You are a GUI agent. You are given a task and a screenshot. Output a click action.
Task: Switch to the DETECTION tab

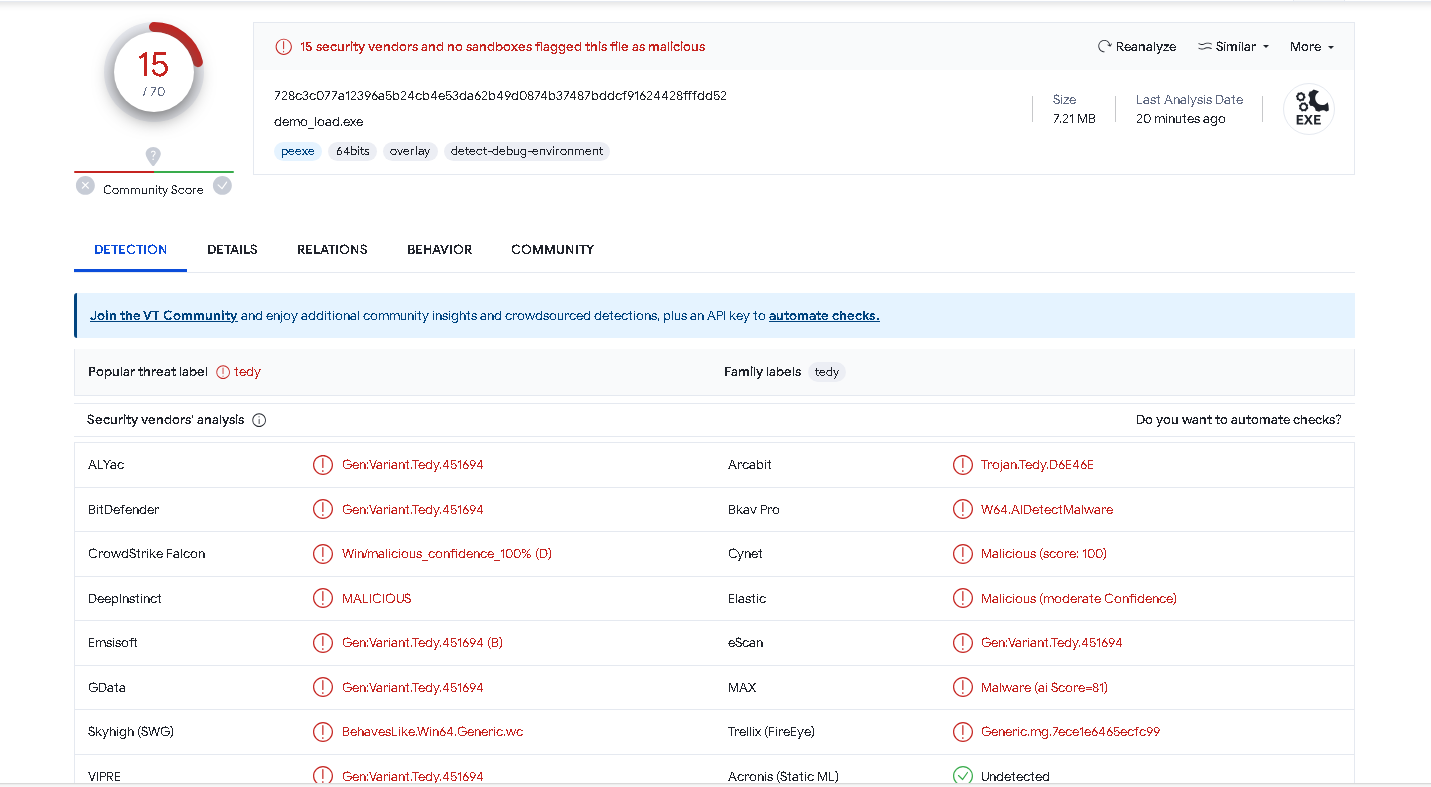[130, 250]
